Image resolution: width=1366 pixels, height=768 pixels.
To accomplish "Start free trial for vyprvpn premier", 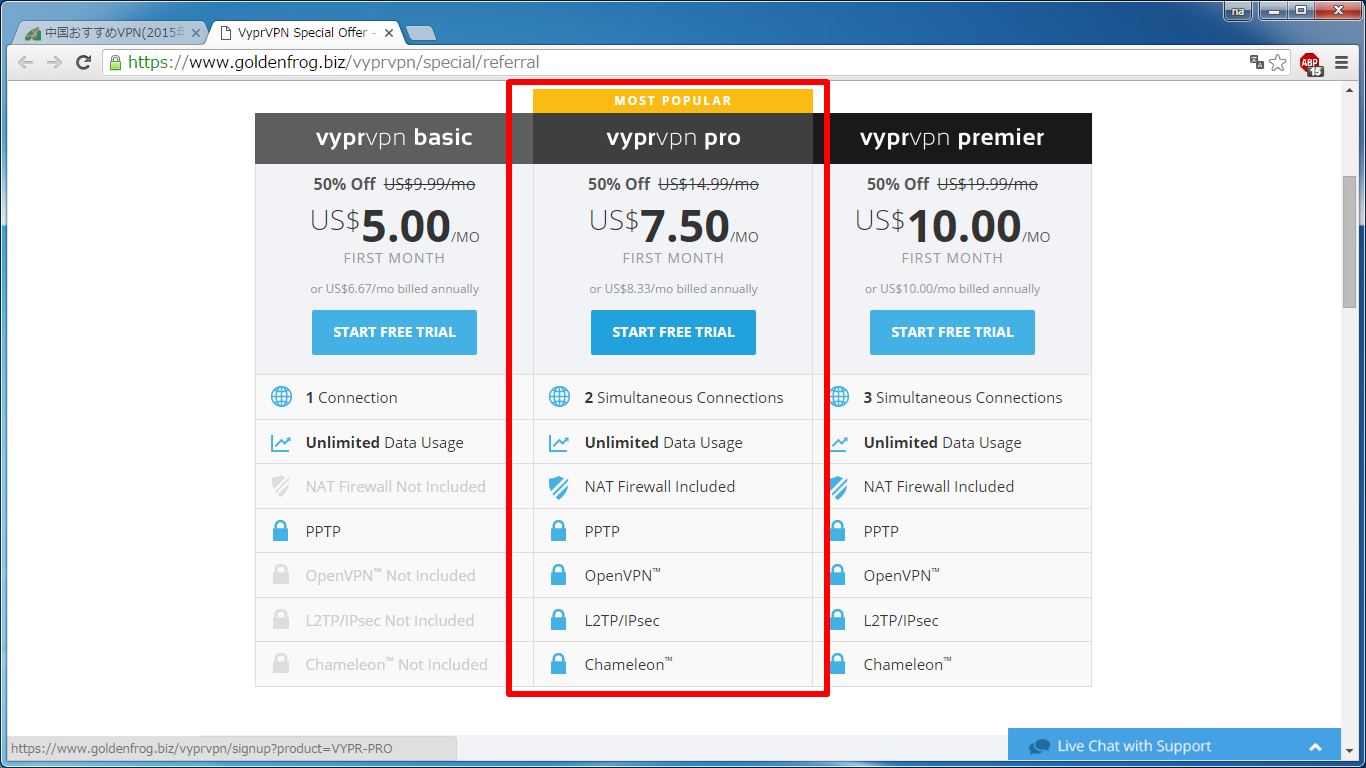I will 952,332.
